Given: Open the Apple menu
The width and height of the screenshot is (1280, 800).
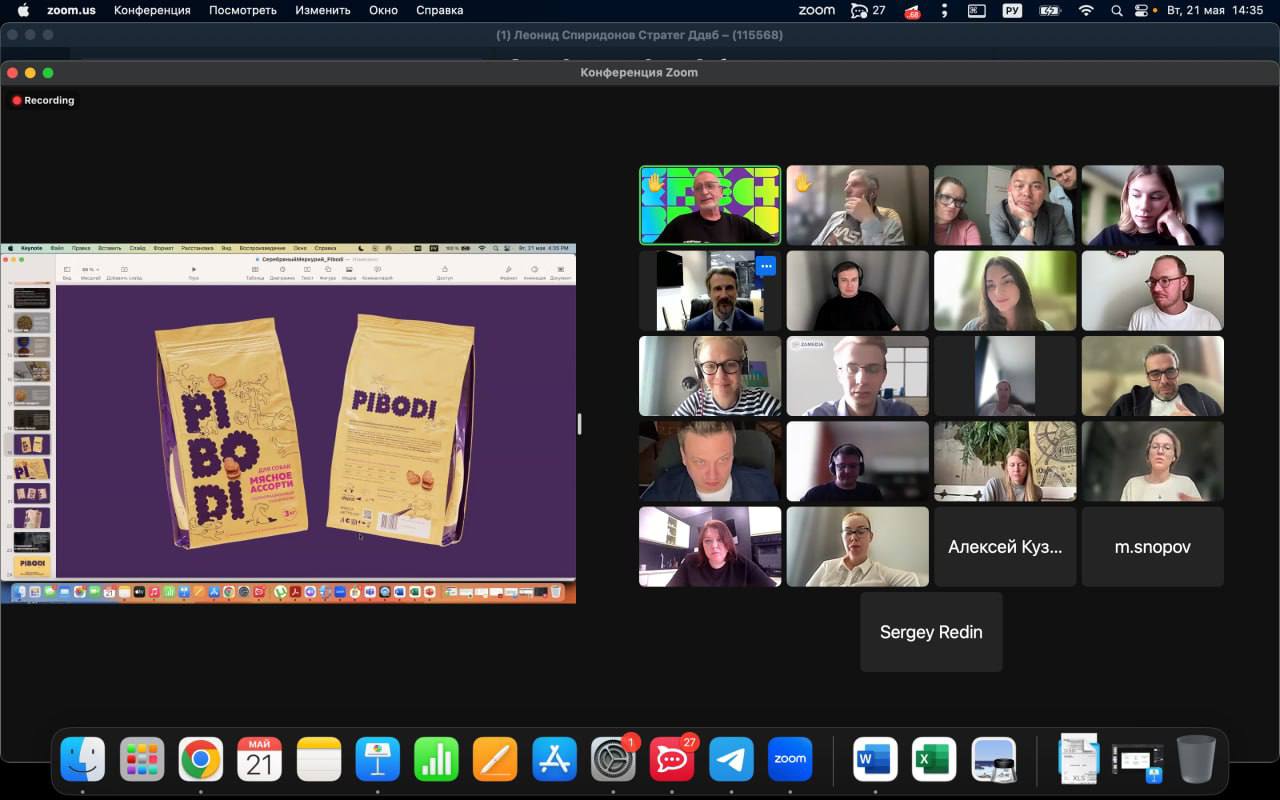Looking at the screenshot, I should pyautogui.click(x=24, y=10).
